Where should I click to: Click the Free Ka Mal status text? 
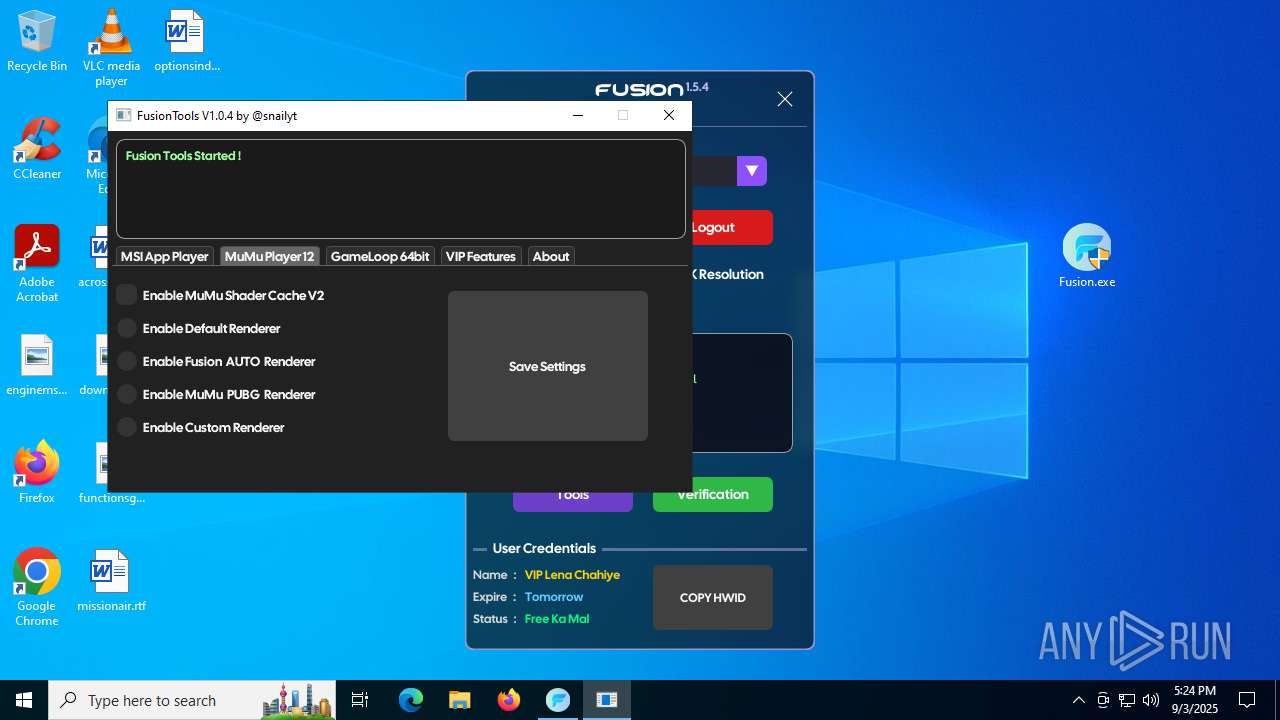click(557, 619)
